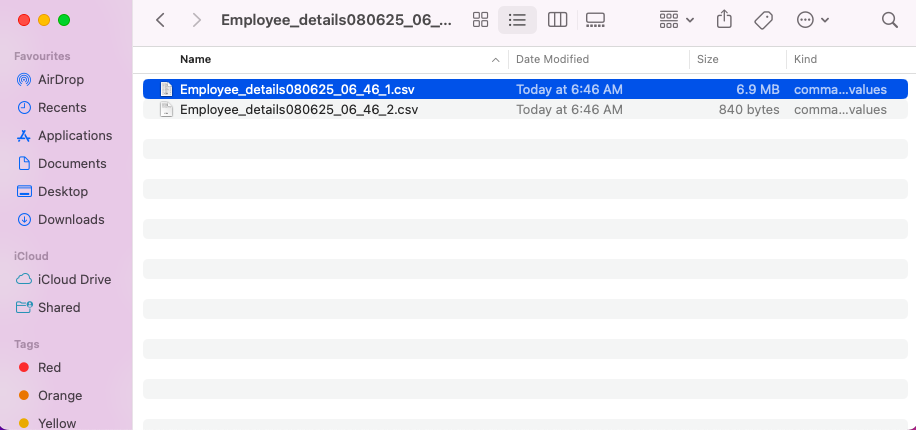Zoom the window with green button
The height and width of the screenshot is (430, 916).
pyautogui.click(x=64, y=20)
